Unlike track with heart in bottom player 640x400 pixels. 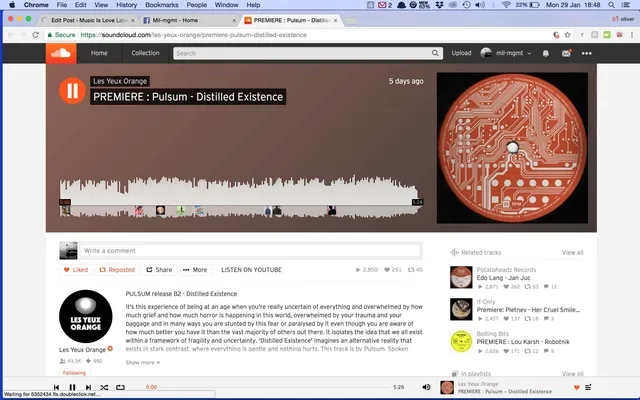coord(577,387)
